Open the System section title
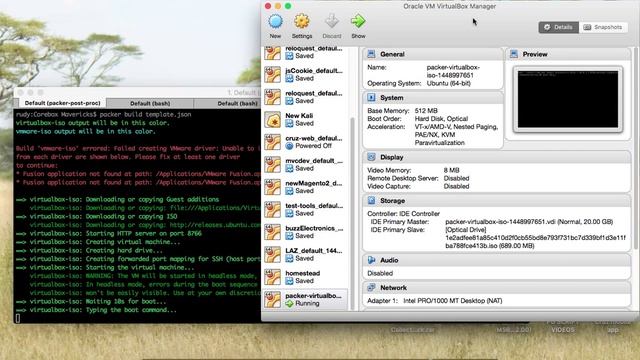This screenshot has height=360, width=640. [391, 98]
